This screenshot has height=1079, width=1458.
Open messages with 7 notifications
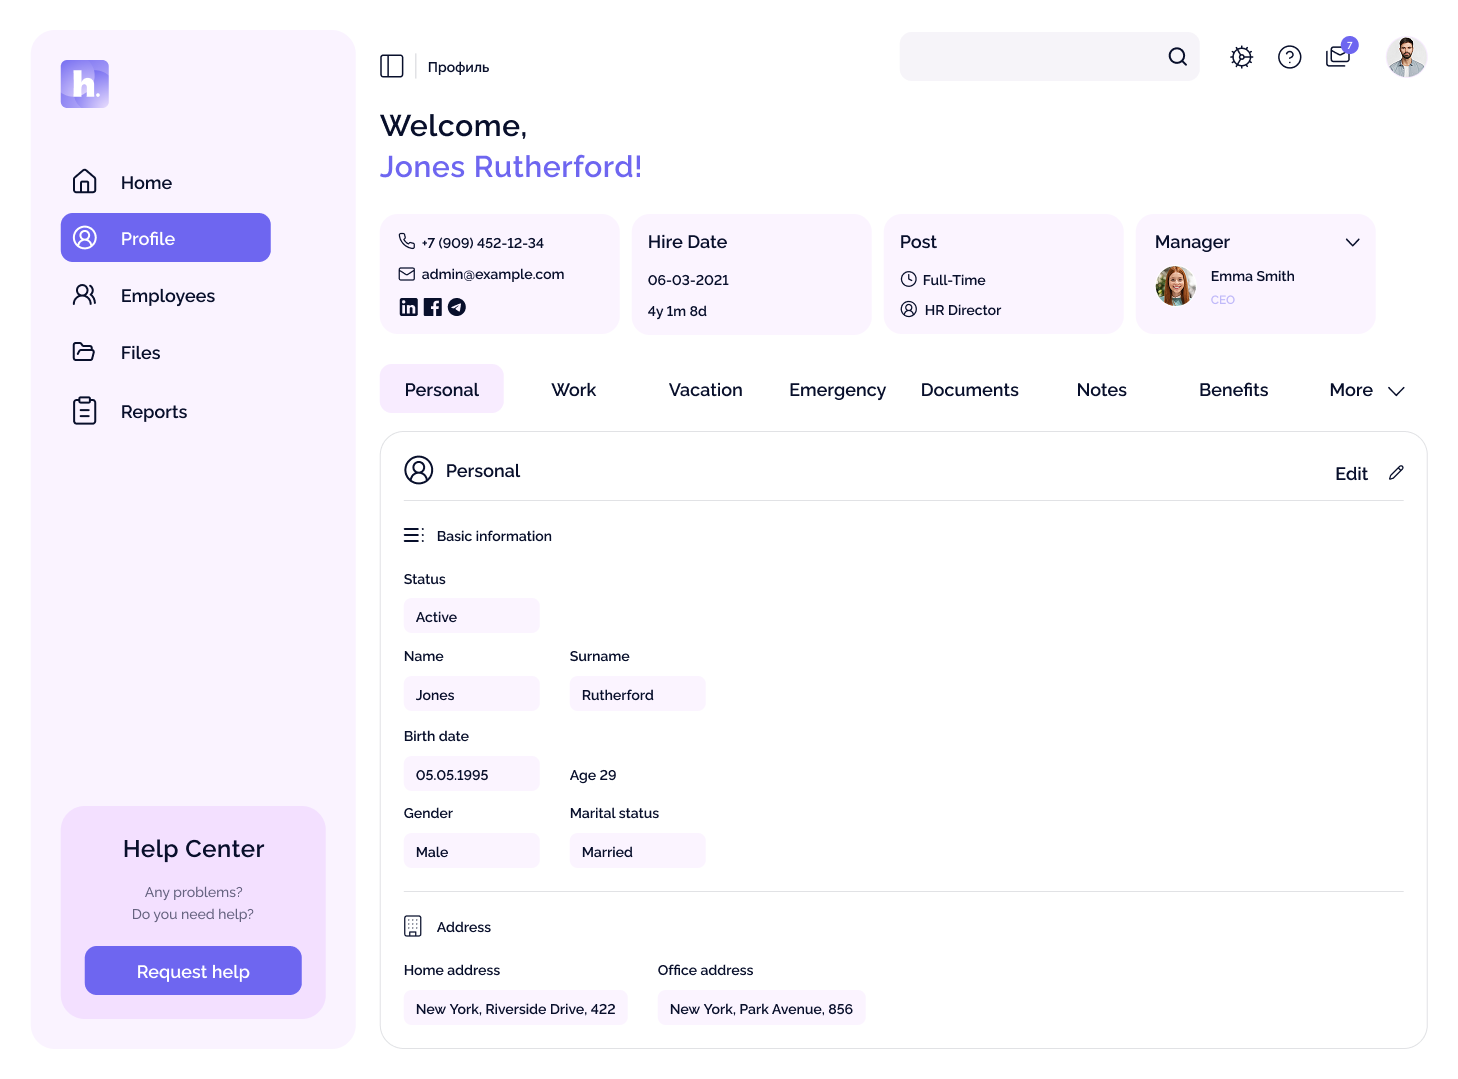tap(1337, 57)
